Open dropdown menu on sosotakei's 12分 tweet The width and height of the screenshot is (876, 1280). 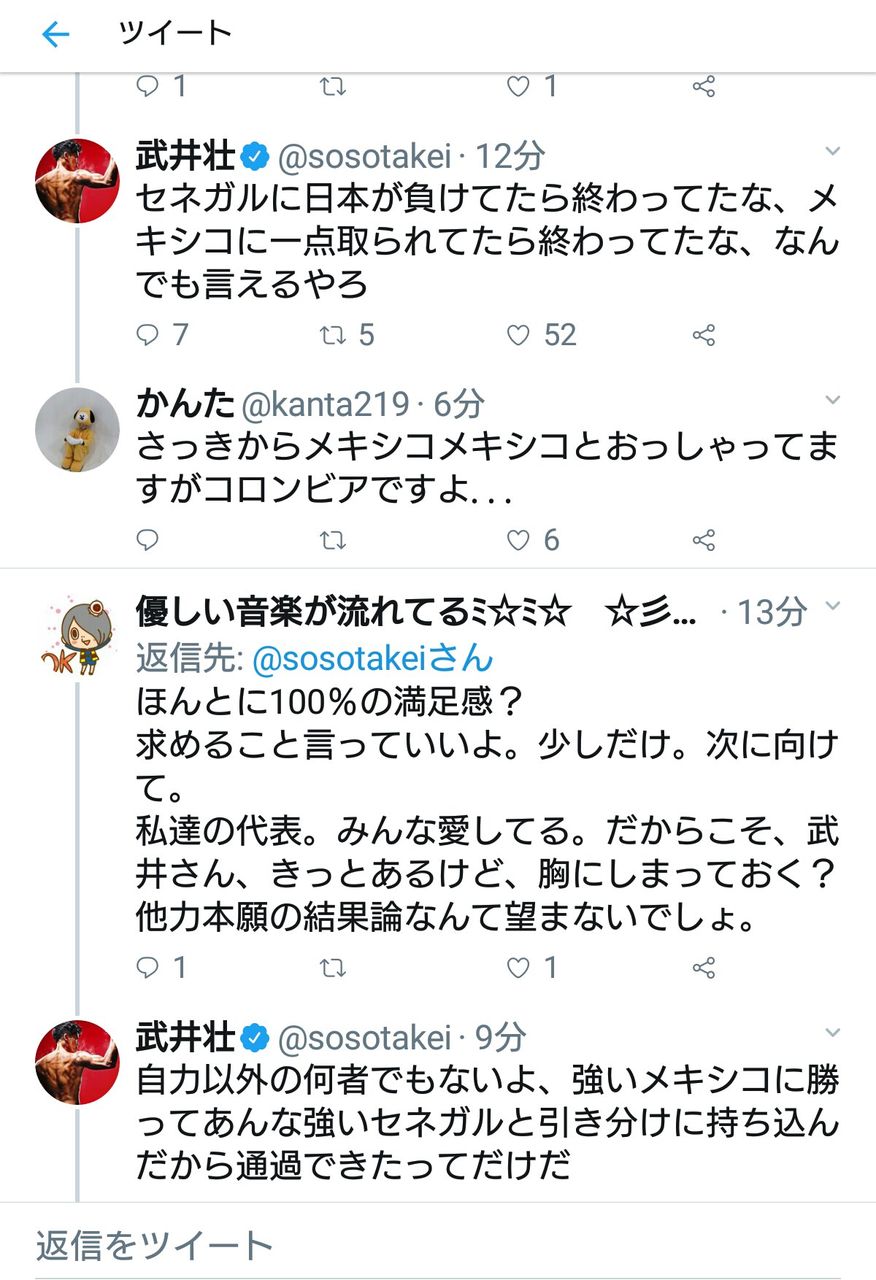(x=832, y=151)
